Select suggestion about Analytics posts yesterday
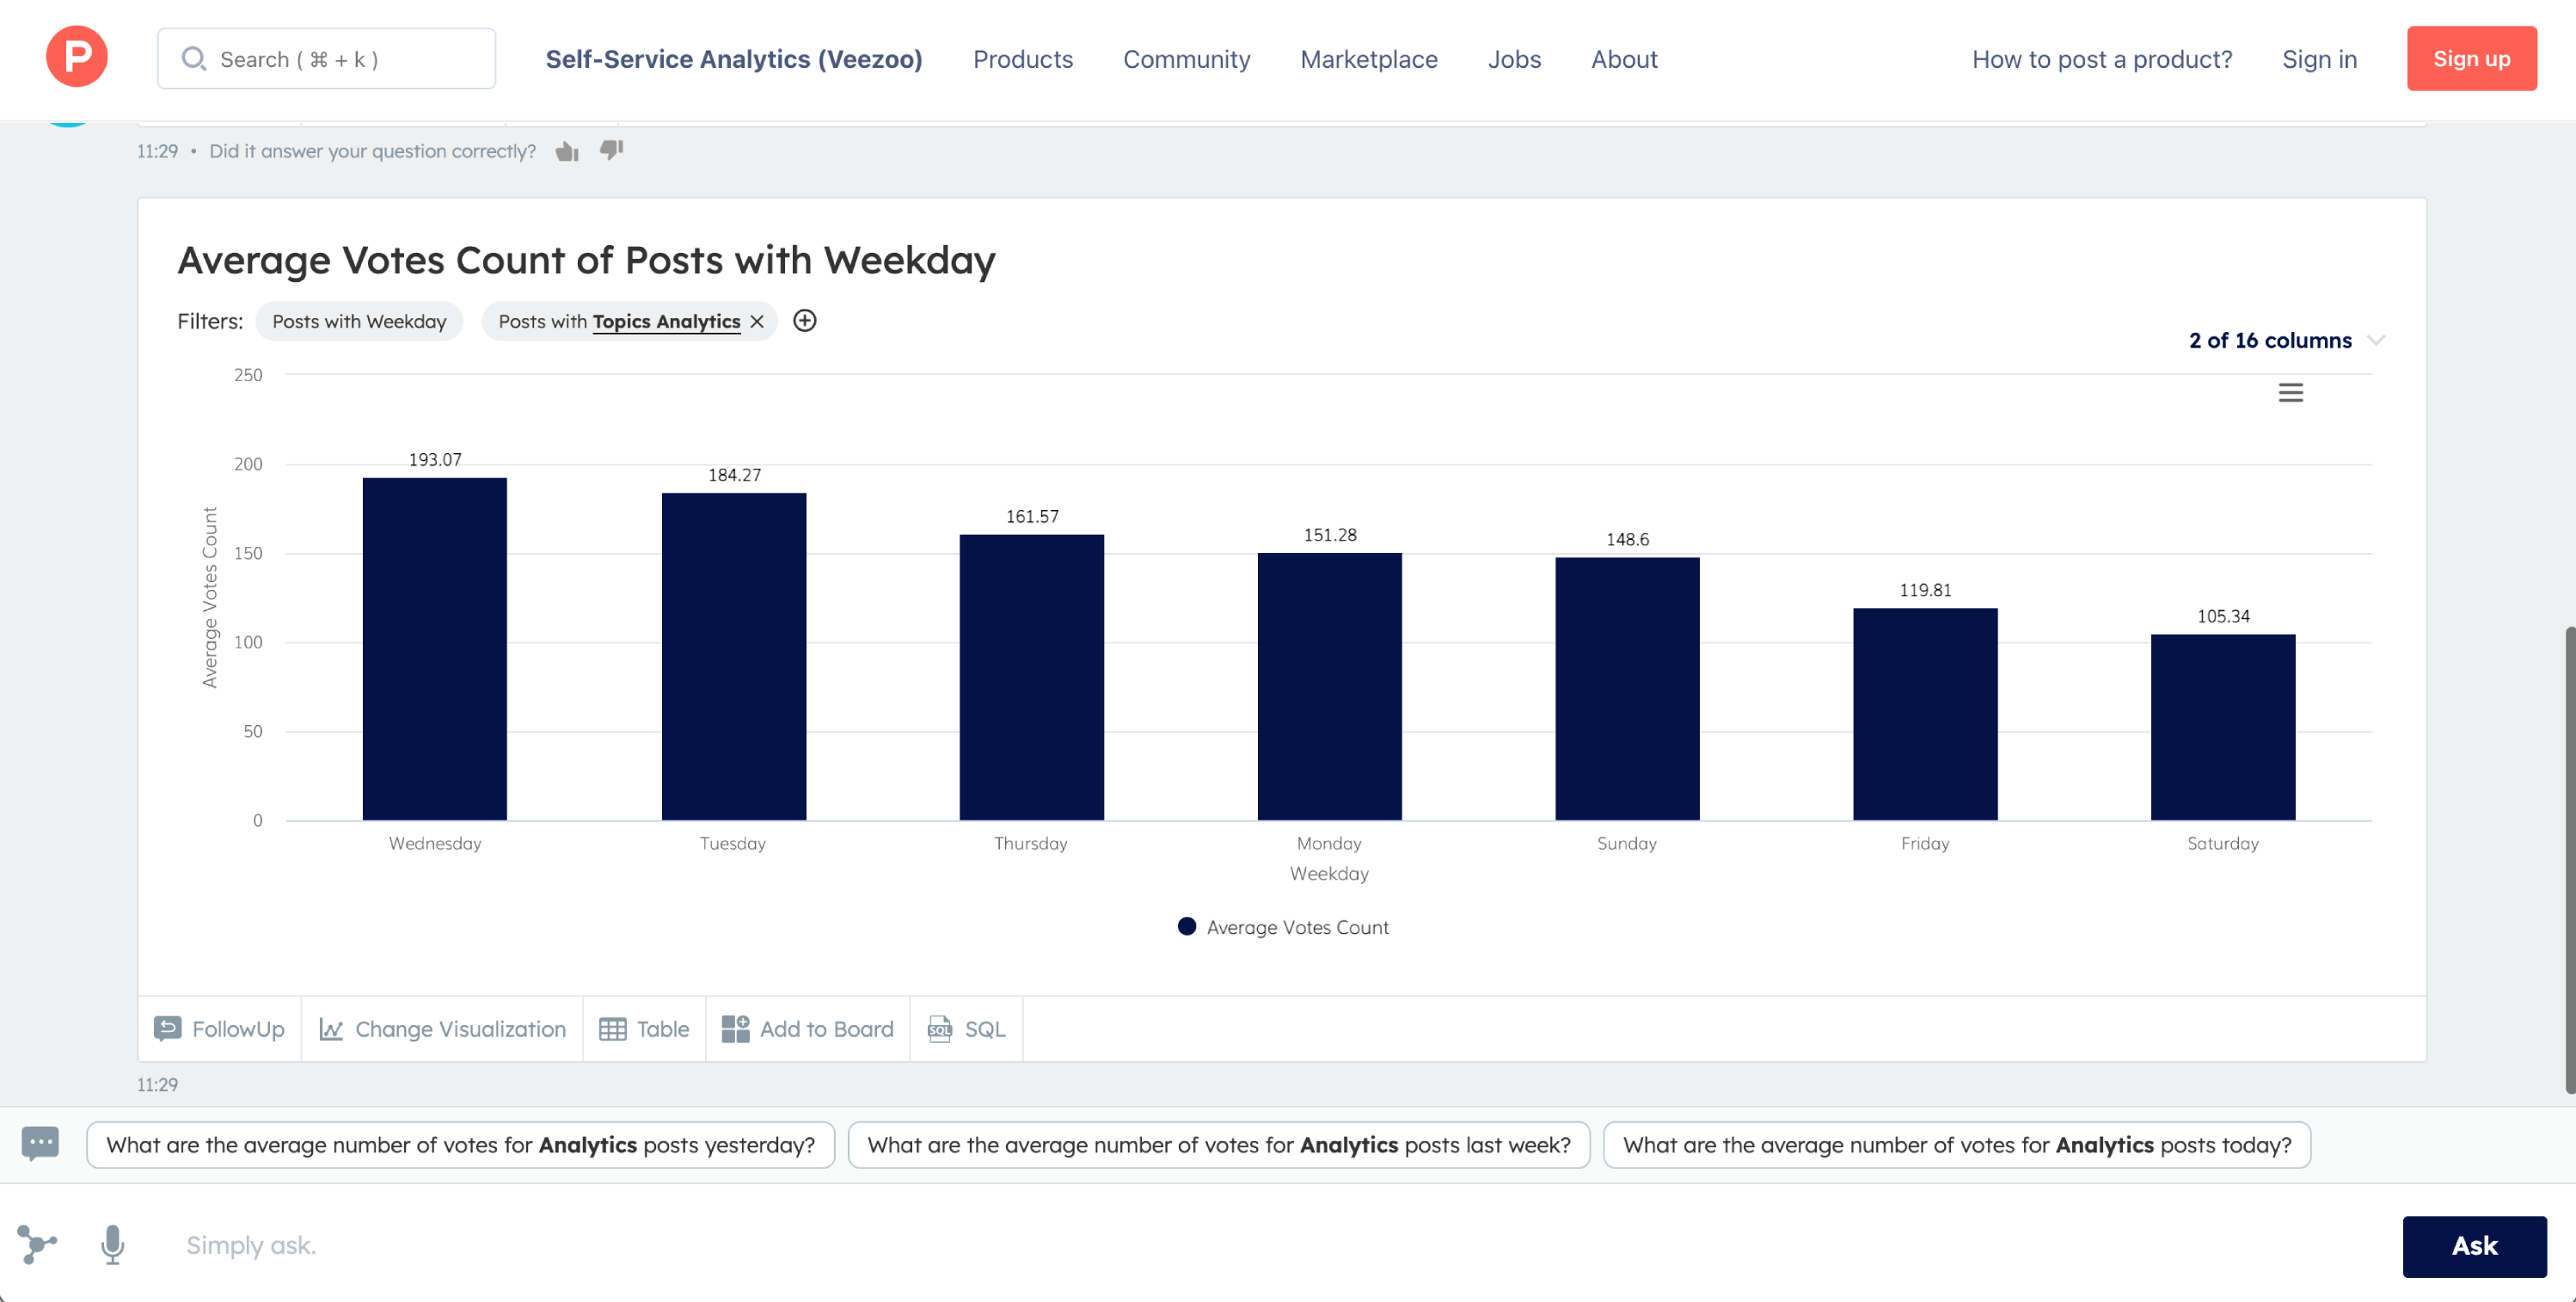 pyautogui.click(x=461, y=1144)
